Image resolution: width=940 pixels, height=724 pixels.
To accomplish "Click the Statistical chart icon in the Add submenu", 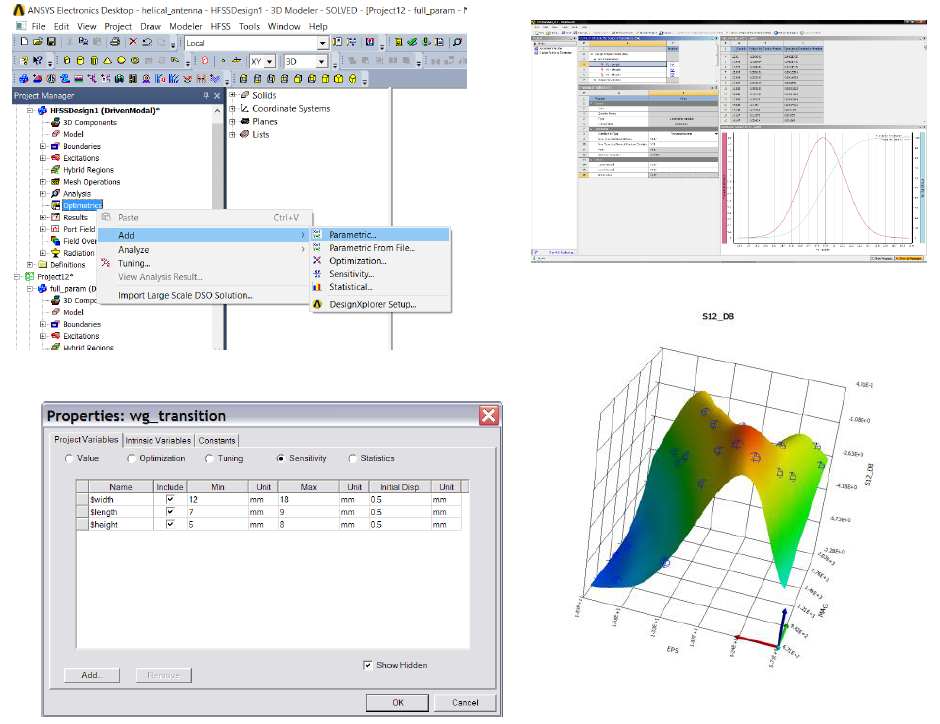I will coord(317,287).
